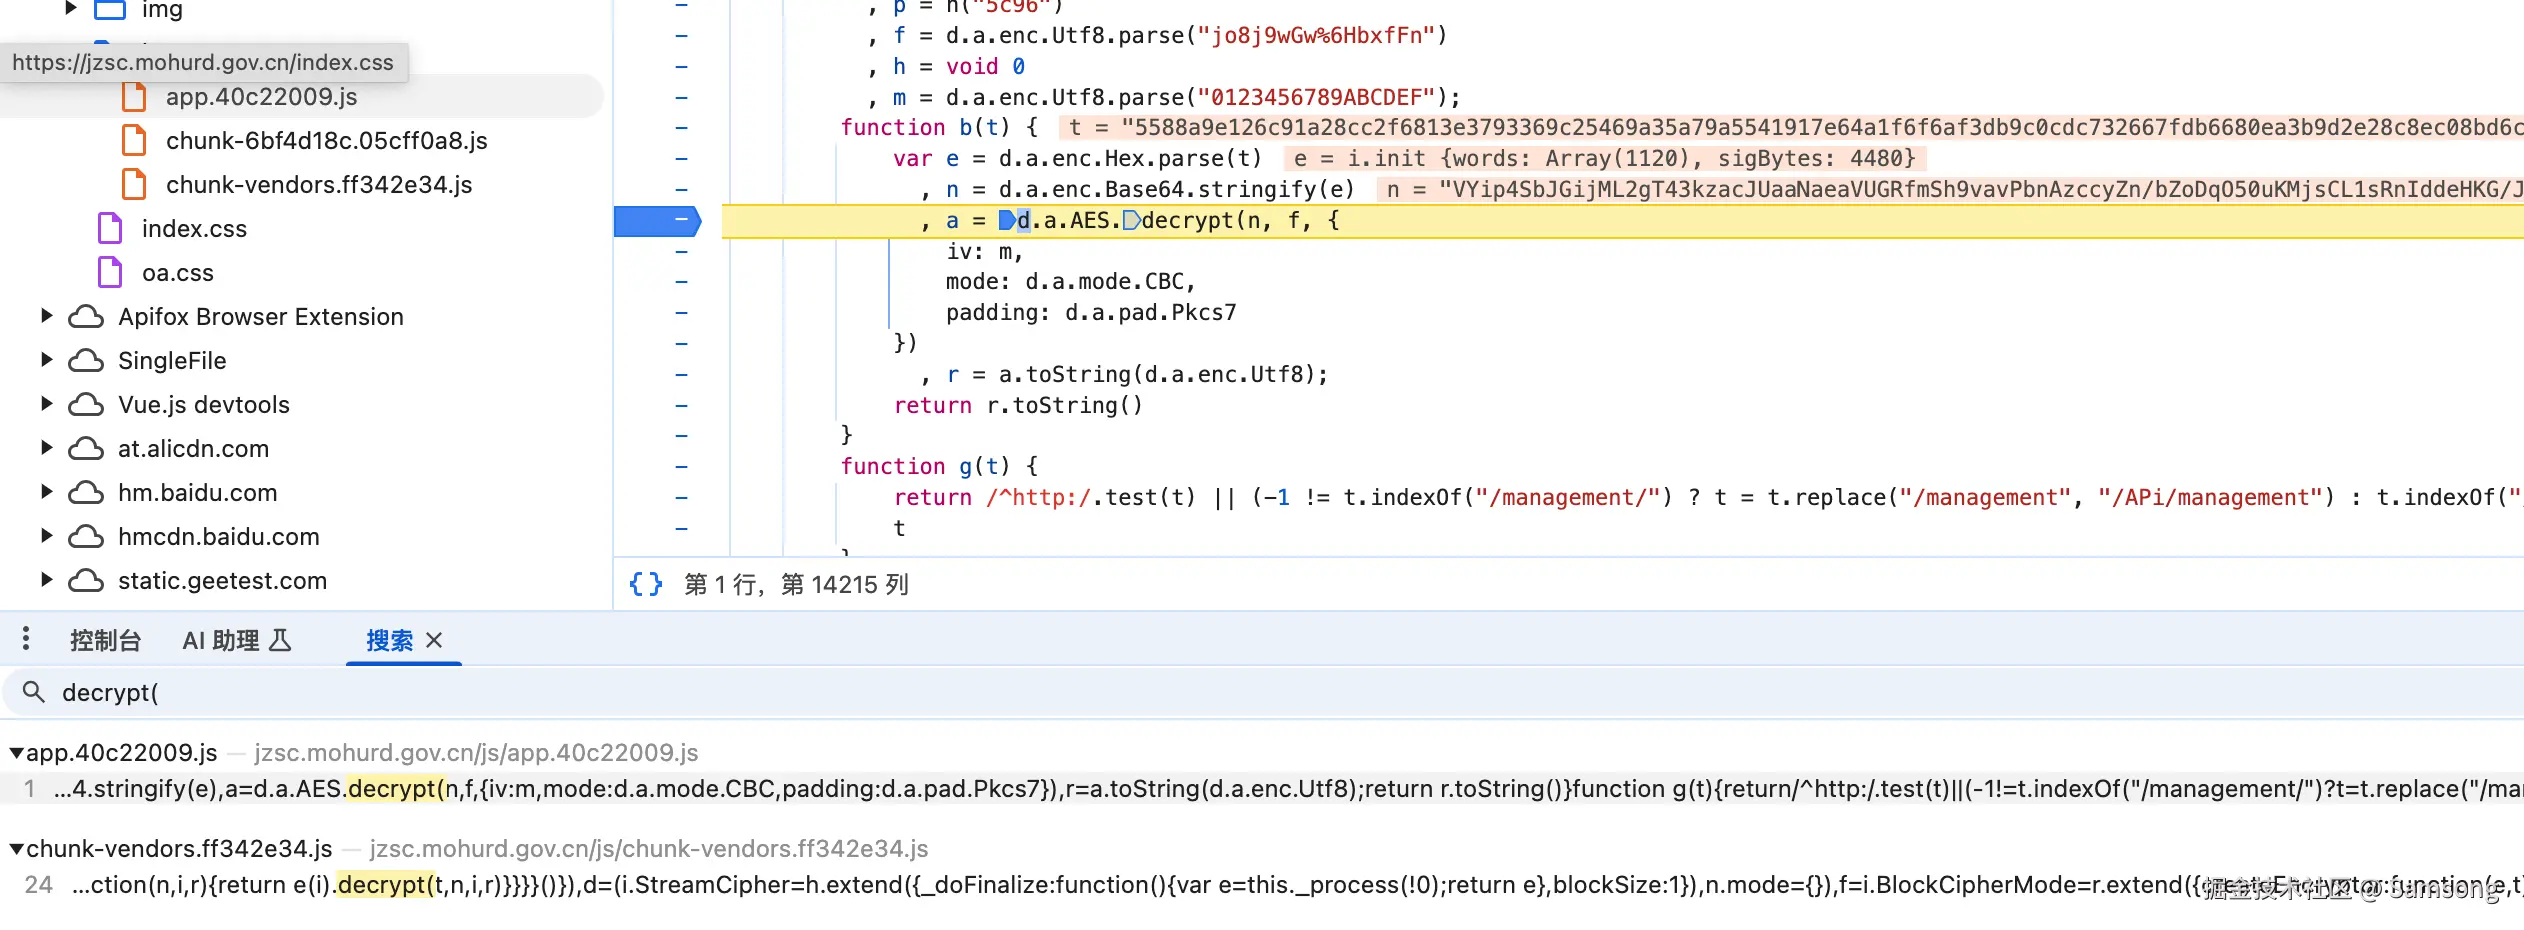Click the chunk-vendors.ff342e34.js file icon
The image size is (2524, 930).
tap(134, 185)
